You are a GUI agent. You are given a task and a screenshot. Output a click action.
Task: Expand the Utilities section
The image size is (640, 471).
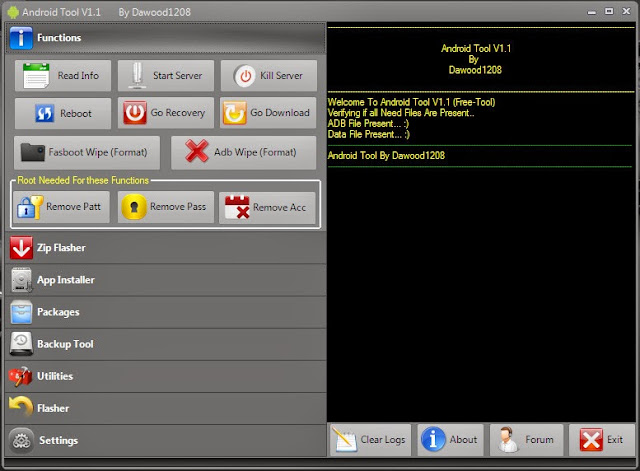click(166, 376)
